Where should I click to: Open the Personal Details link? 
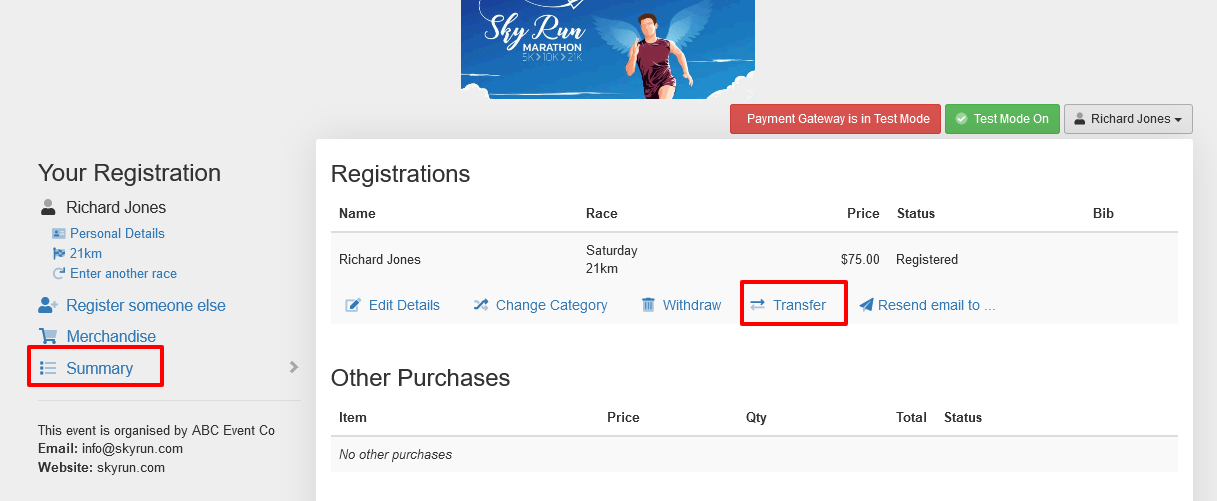click(117, 233)
